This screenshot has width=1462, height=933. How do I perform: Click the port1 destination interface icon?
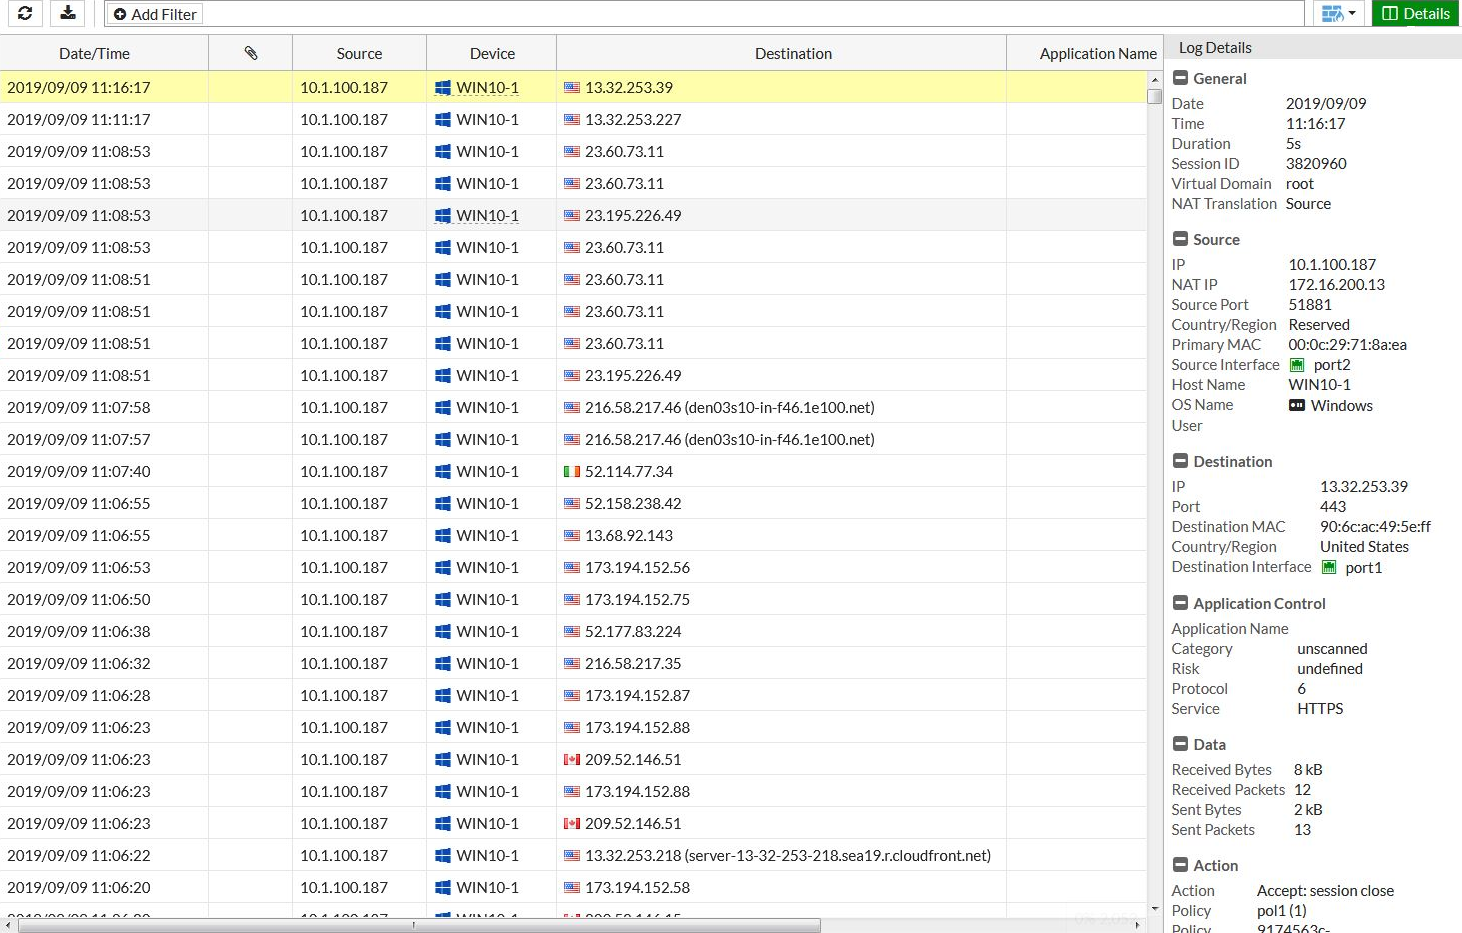[1329, 567]
